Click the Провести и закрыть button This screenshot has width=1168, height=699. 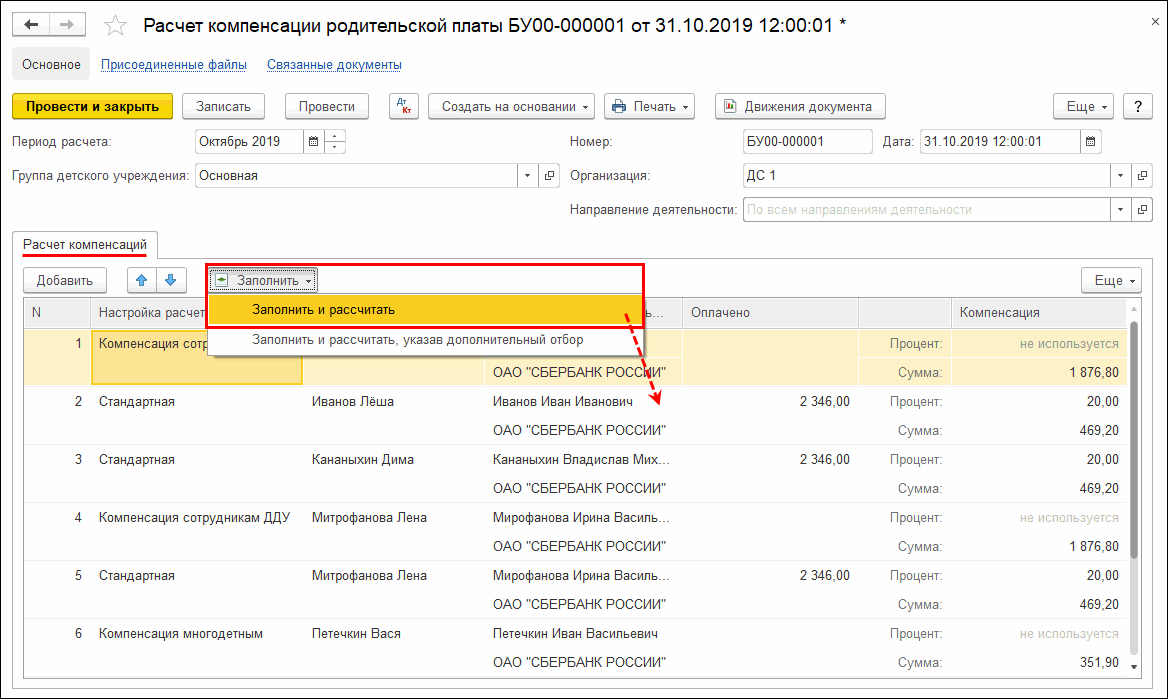[x=92, y=106]
